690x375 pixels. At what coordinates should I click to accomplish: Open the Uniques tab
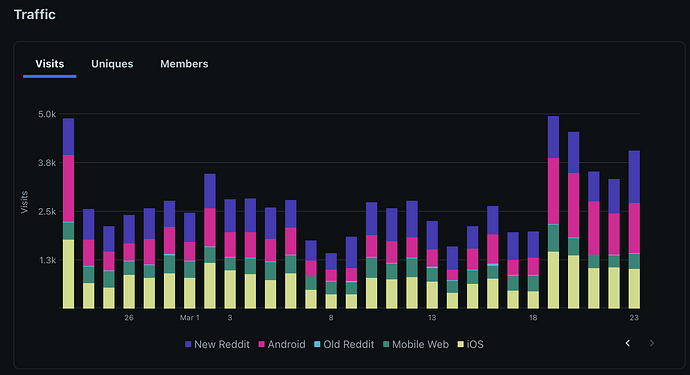112,64
